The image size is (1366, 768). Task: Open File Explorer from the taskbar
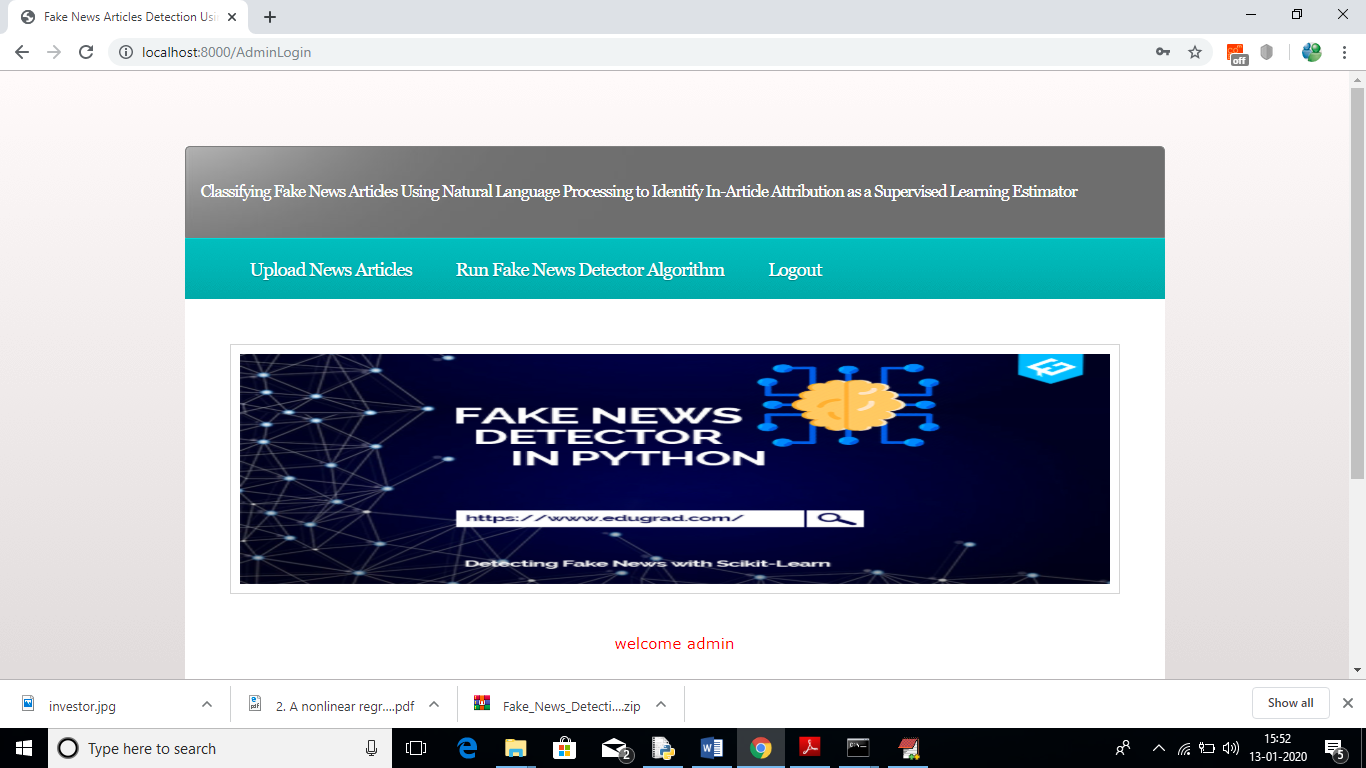coord(516,748)
